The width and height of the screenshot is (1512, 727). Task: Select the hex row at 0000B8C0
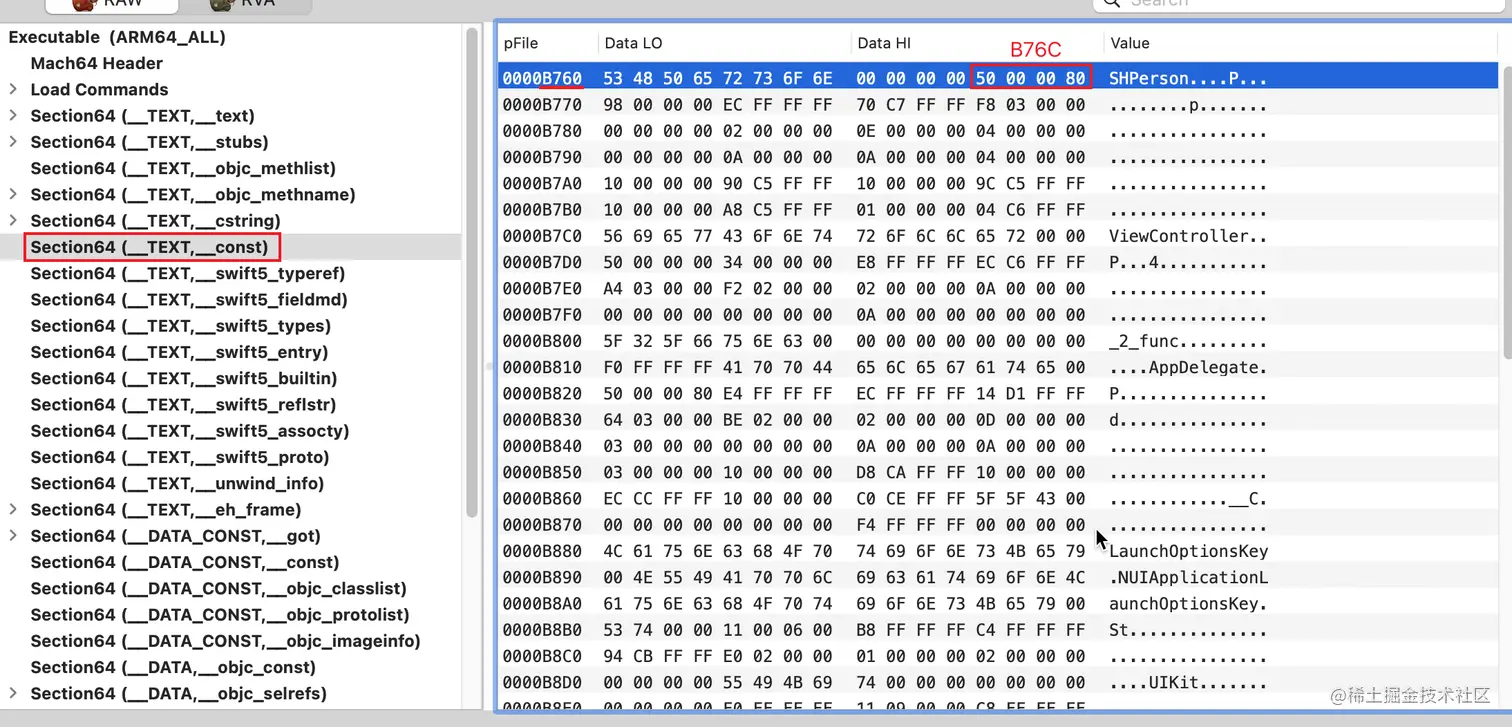[x=998, y=656]
